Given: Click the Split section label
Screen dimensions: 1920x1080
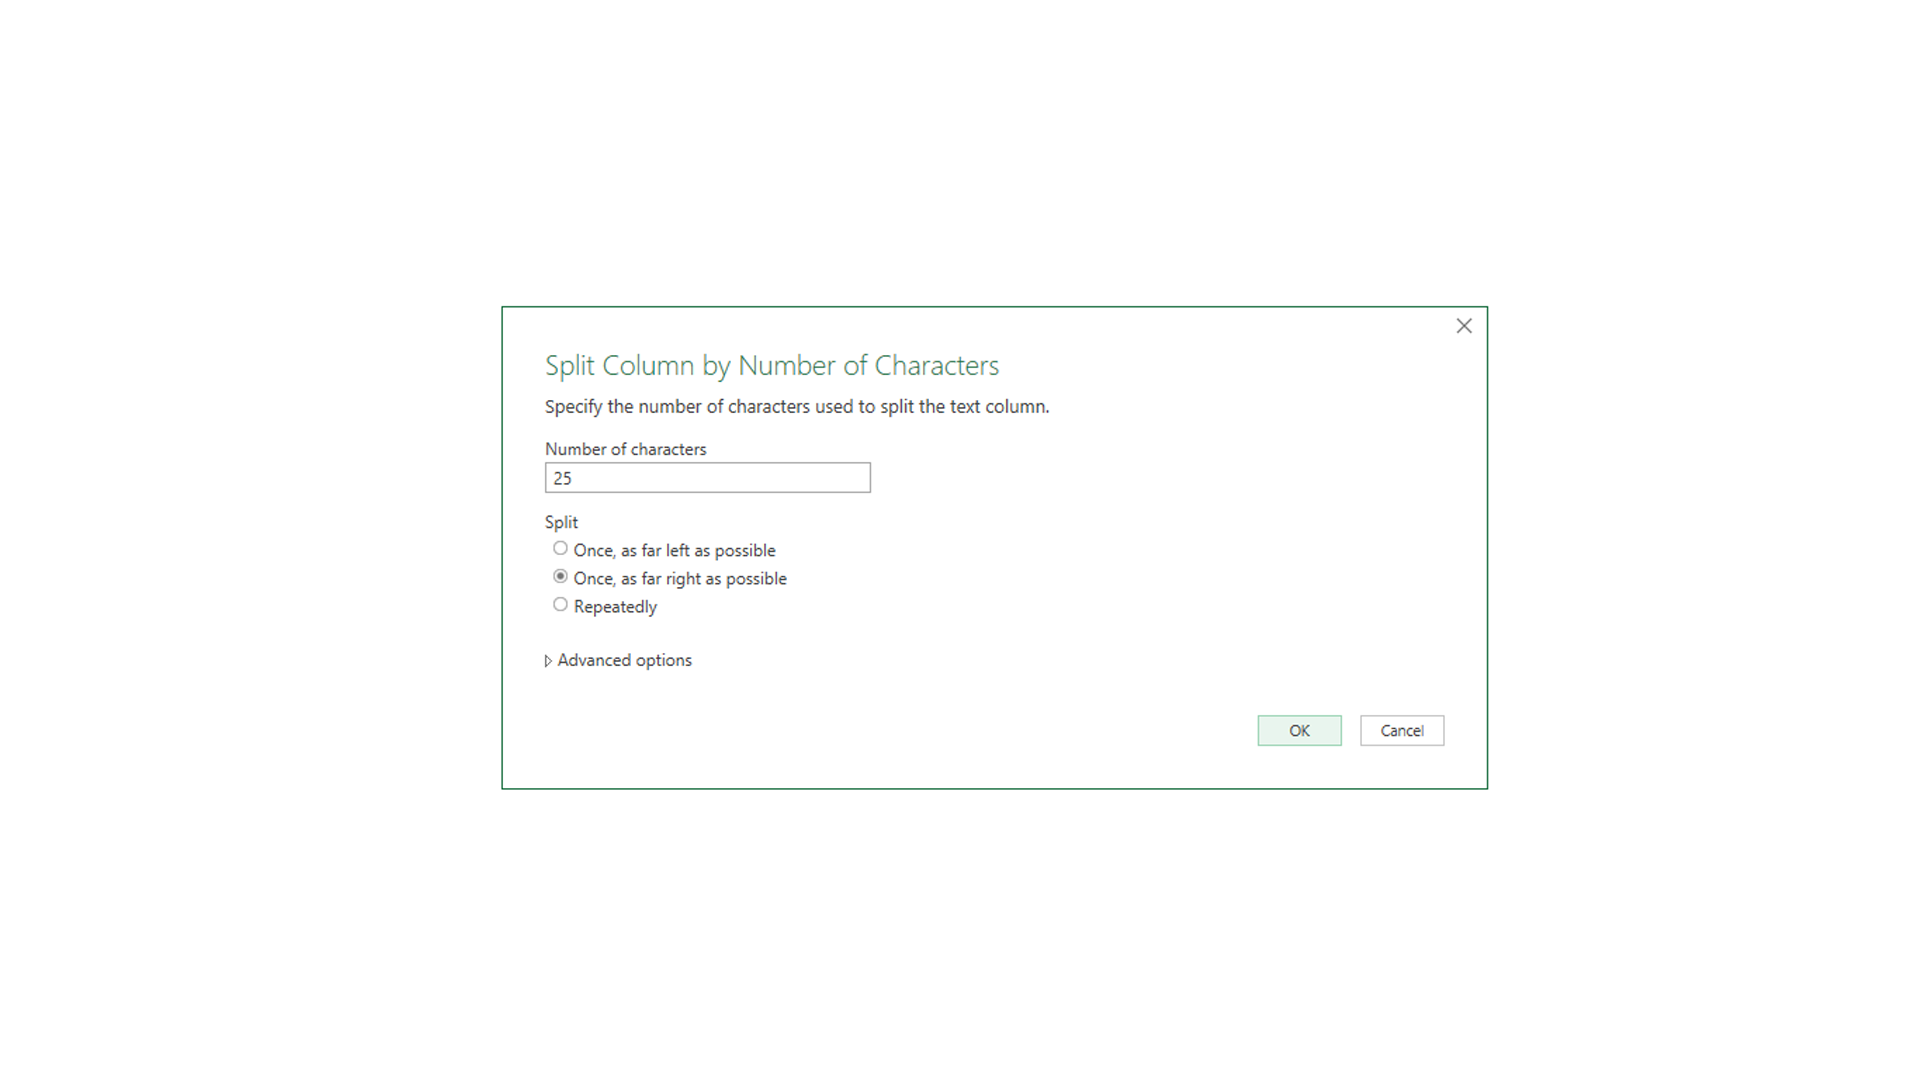Looking at the screenshot, I should 560,521.
